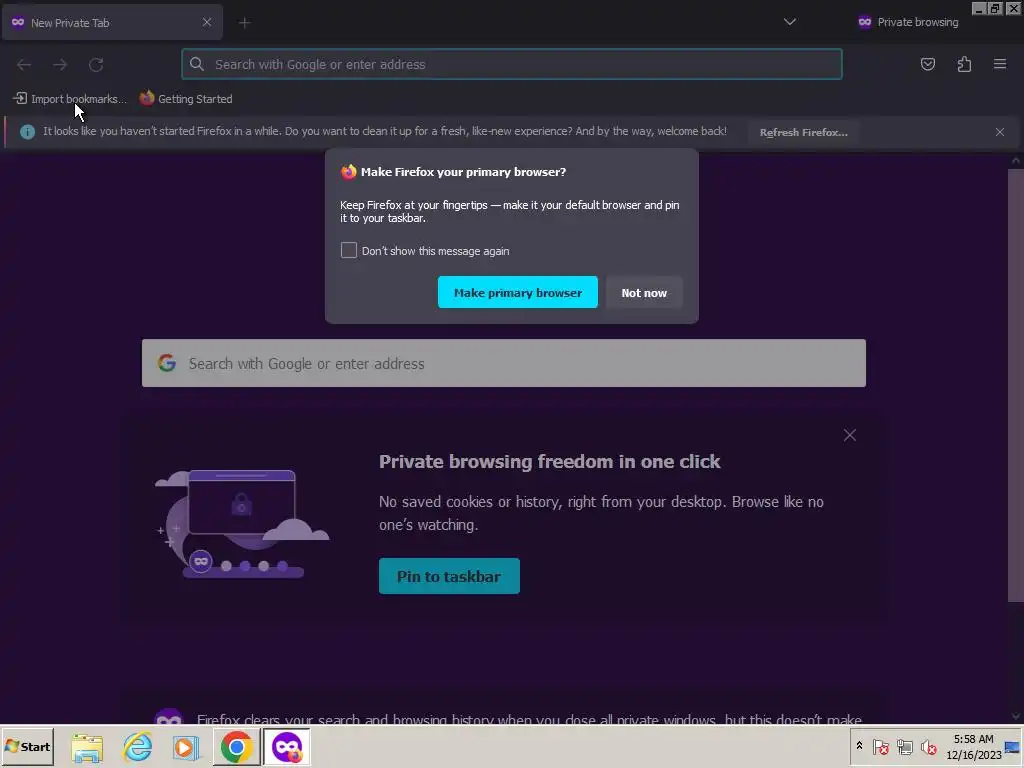This screenshot has width=1024, height=768.
Task: Open the Getting Started bookmark
Action: coord(186,99)
